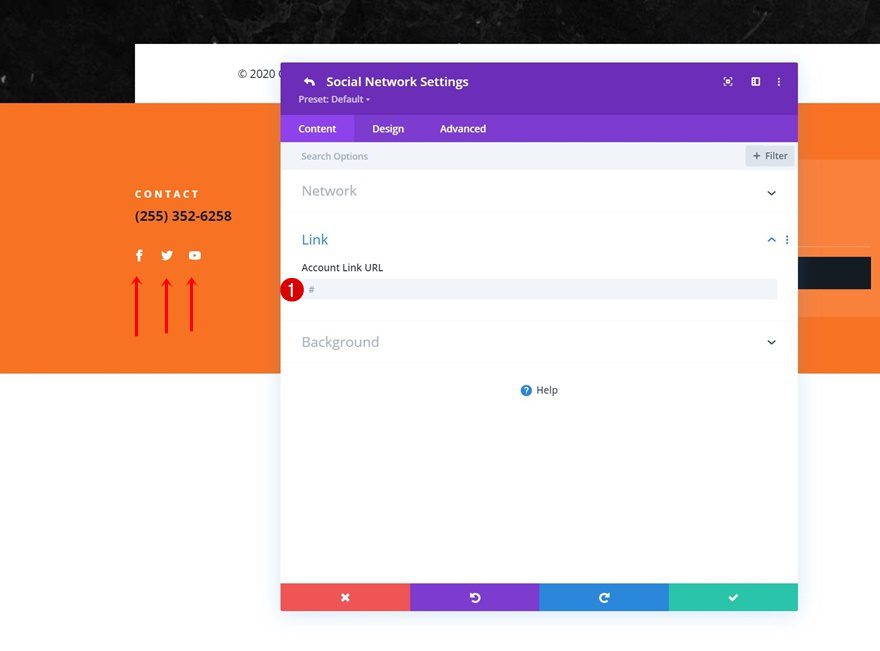Click the Account Link URL label
This screenshot has width=880, height=651.
point(342,268)
